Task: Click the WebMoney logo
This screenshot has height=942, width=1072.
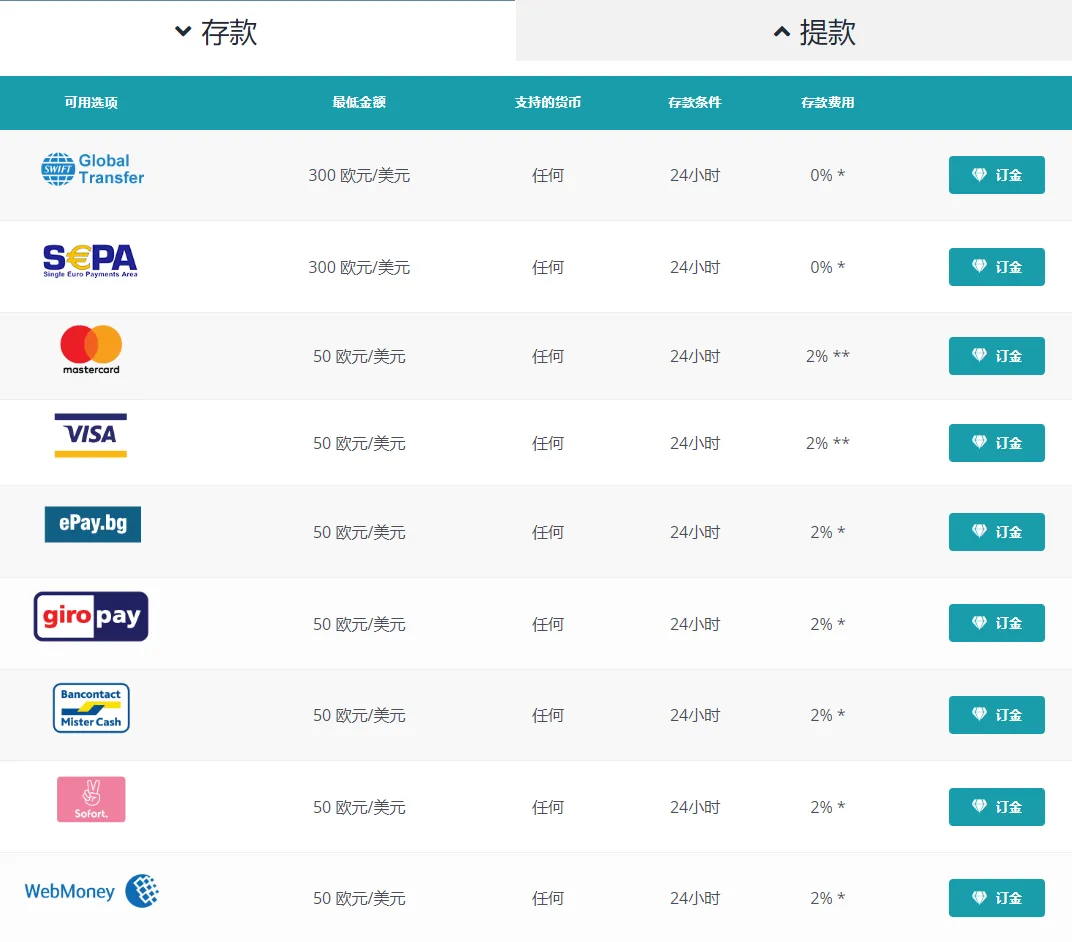Action: point(92,891)
